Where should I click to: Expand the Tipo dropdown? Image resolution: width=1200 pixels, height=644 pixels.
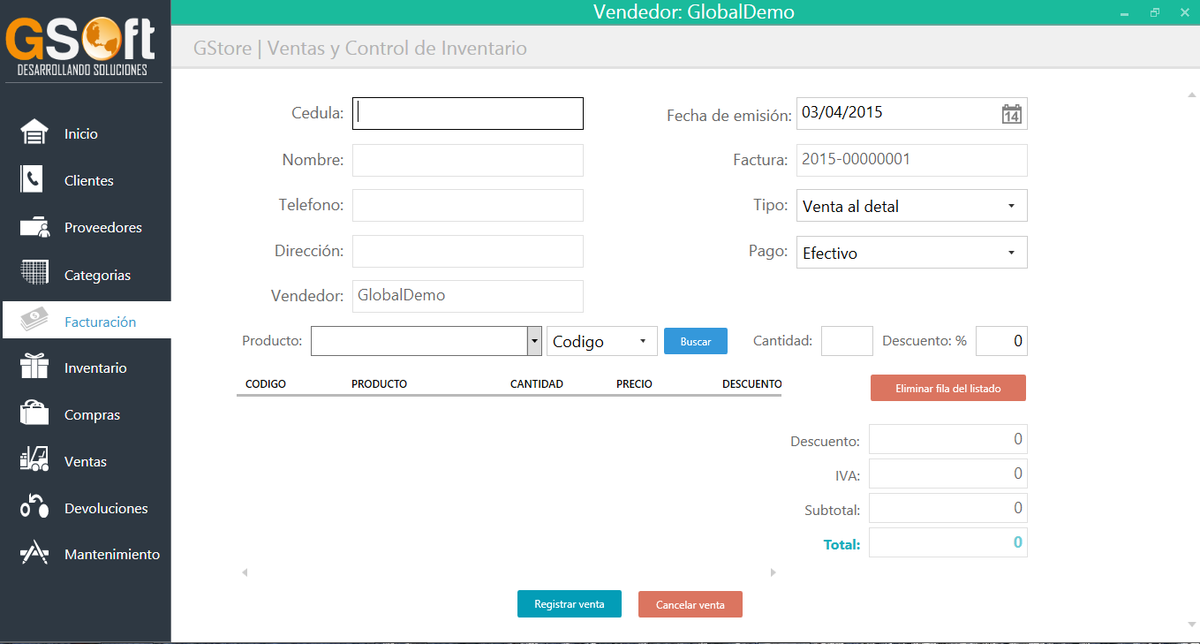(x=912, y=206)
